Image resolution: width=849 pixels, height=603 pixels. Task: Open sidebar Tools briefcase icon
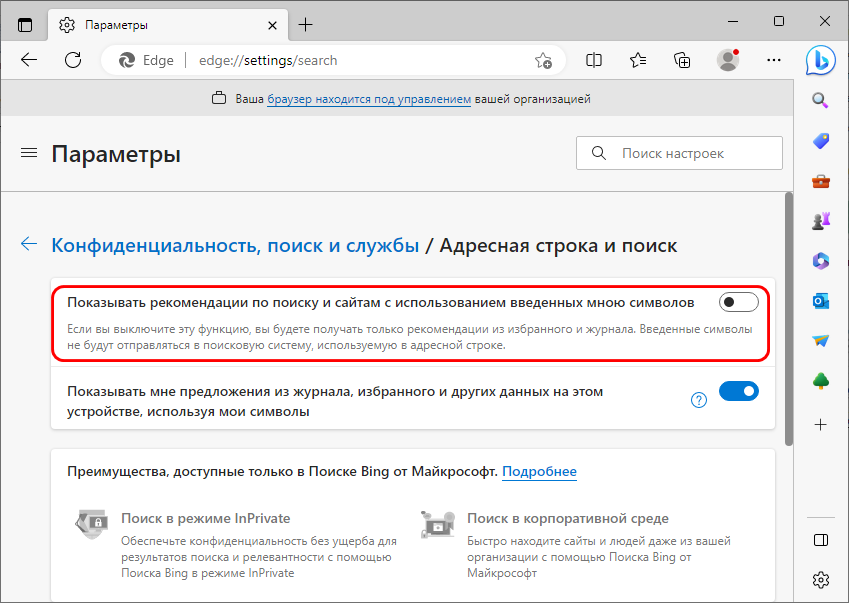(x=821, y=181)
